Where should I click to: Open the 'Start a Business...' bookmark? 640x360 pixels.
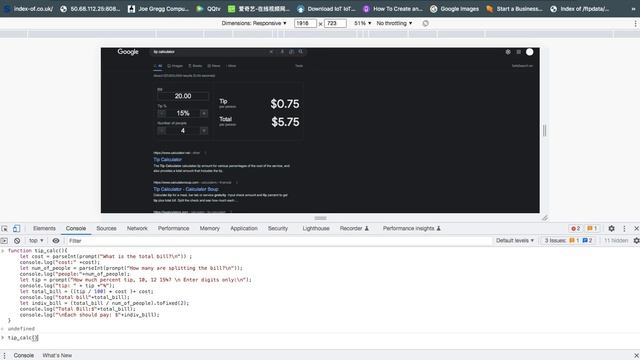pyautogui.click(x=514, y=9)
